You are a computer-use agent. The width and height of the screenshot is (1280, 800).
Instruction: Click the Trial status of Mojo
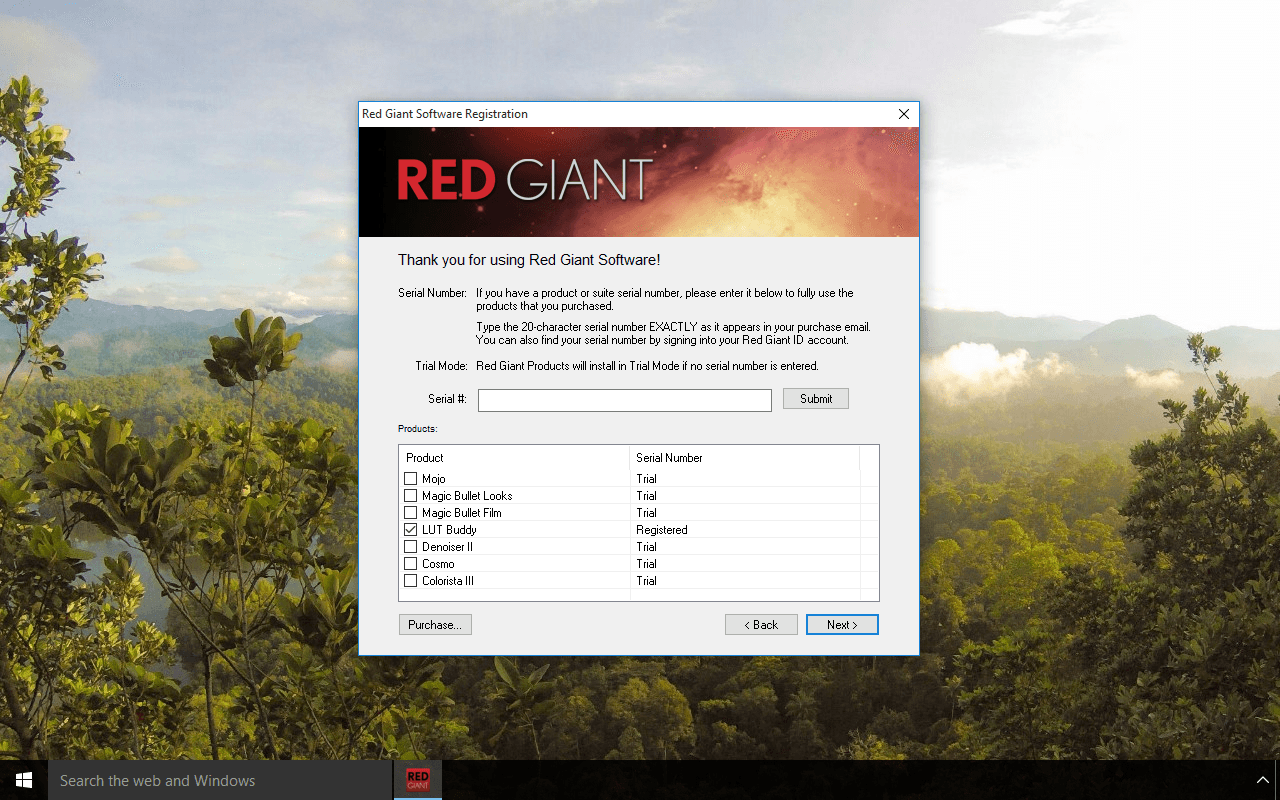[646, 479]
